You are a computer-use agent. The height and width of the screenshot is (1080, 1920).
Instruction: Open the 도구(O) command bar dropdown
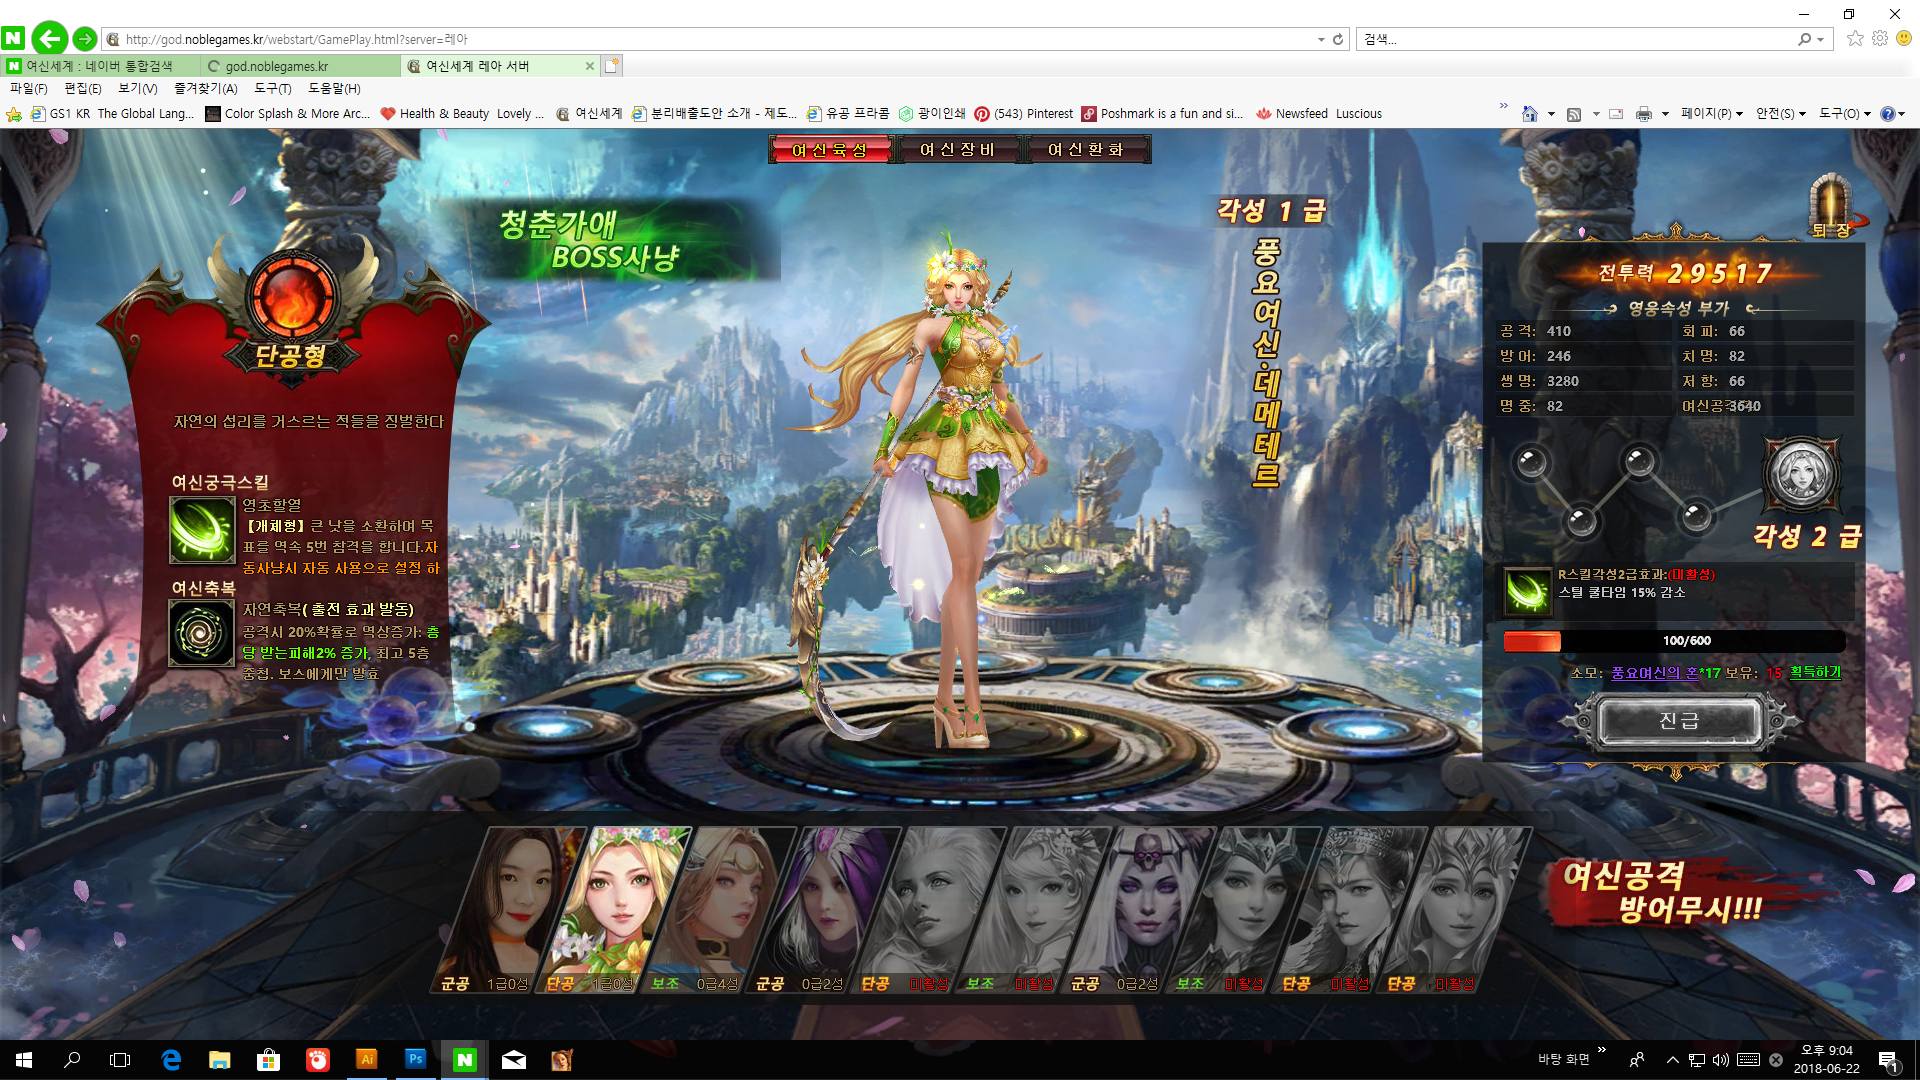click(1844, 114)
